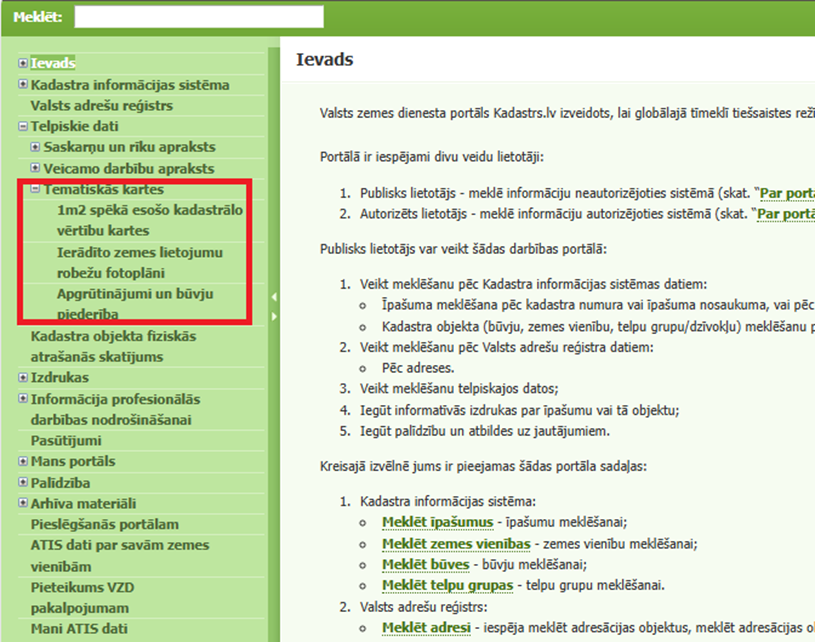Click the Meklēt telpu grupas link
This screenshot has height=642, width=815.
point(446,585)
